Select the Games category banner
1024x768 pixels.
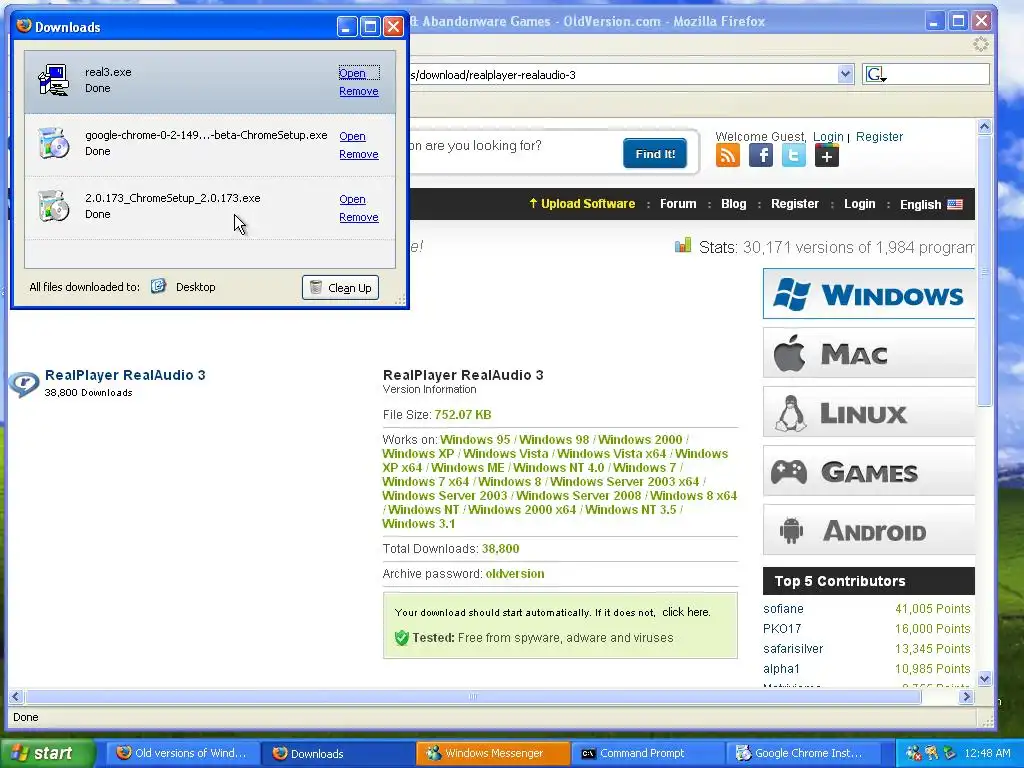[x=869, y=471]
